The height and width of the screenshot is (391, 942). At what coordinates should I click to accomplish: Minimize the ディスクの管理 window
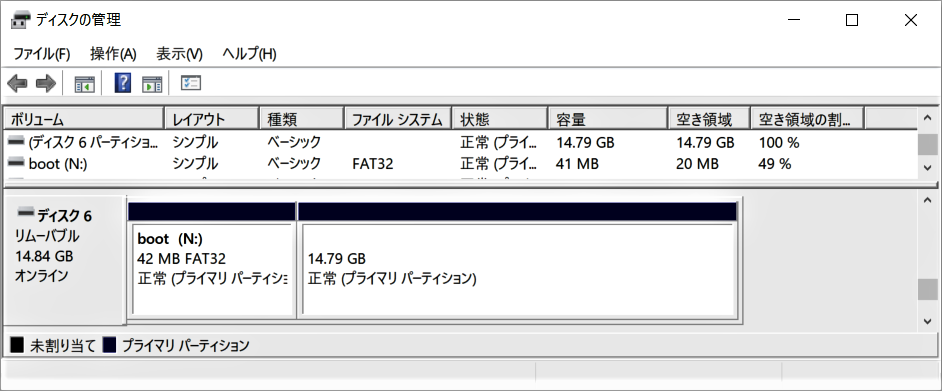(794, 20)
